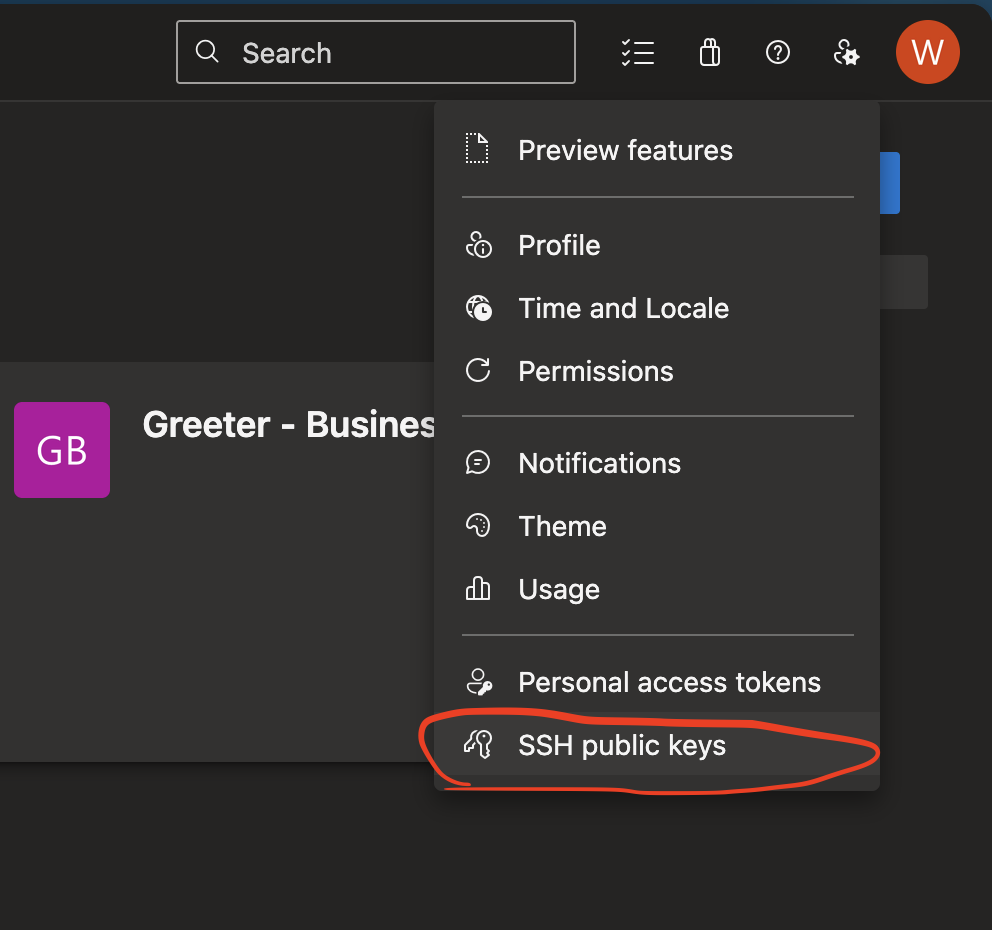Click the work items checklist icon
The image size is (992, 930).
[638, 52]
